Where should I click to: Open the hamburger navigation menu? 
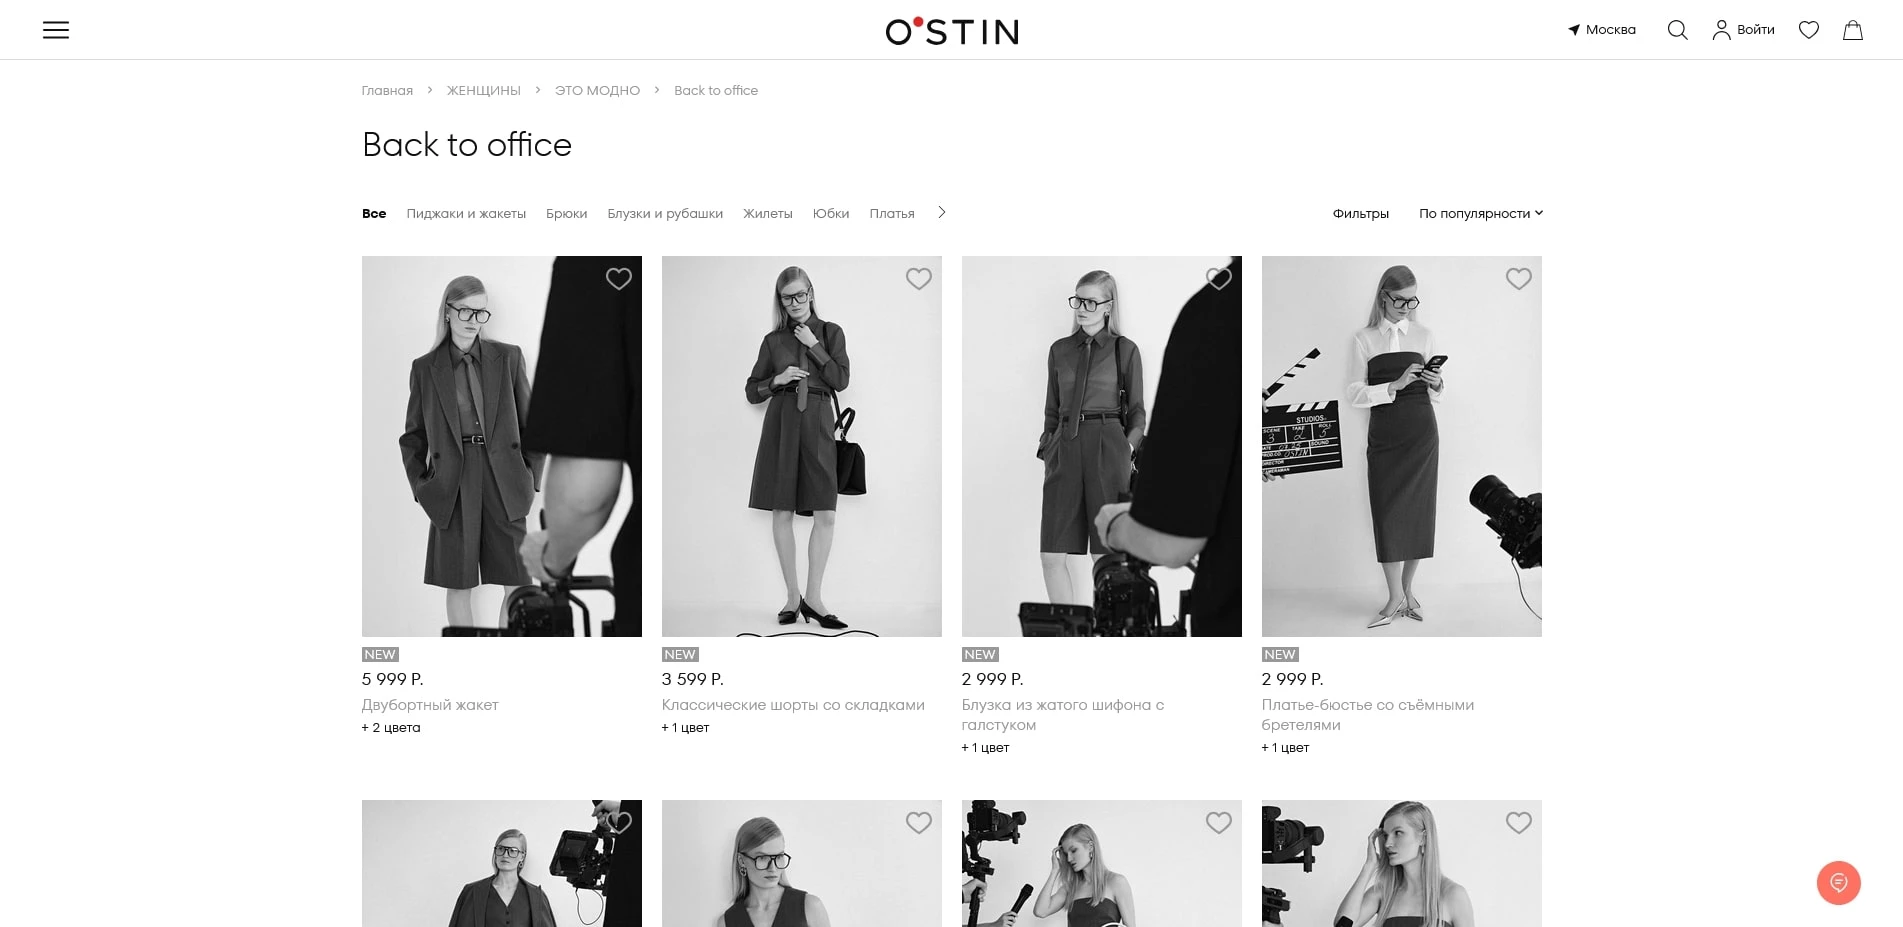(56, 30)
